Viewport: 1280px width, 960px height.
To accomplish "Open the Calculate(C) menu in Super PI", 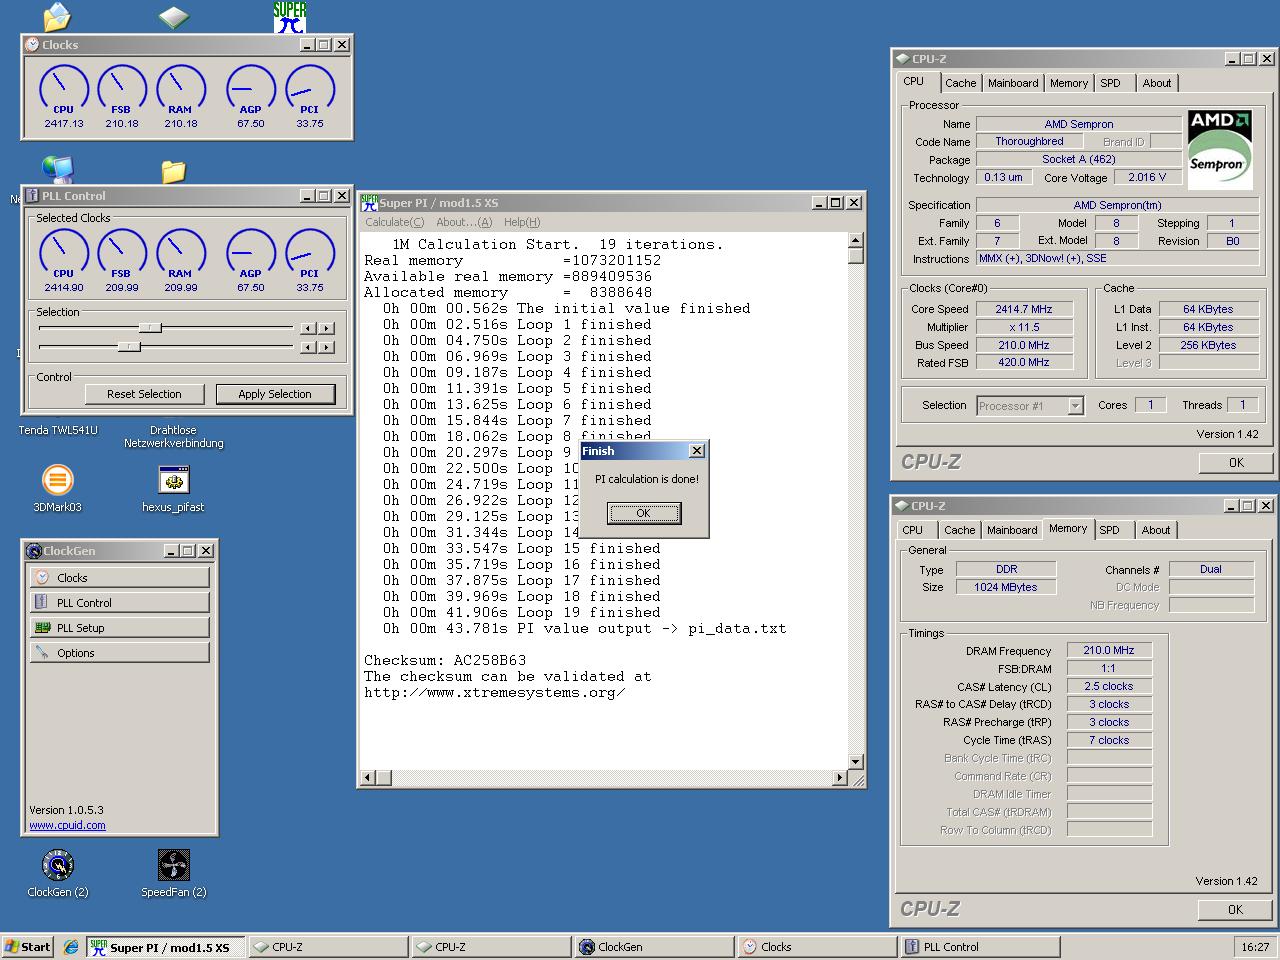I will (x=394, y=222).
